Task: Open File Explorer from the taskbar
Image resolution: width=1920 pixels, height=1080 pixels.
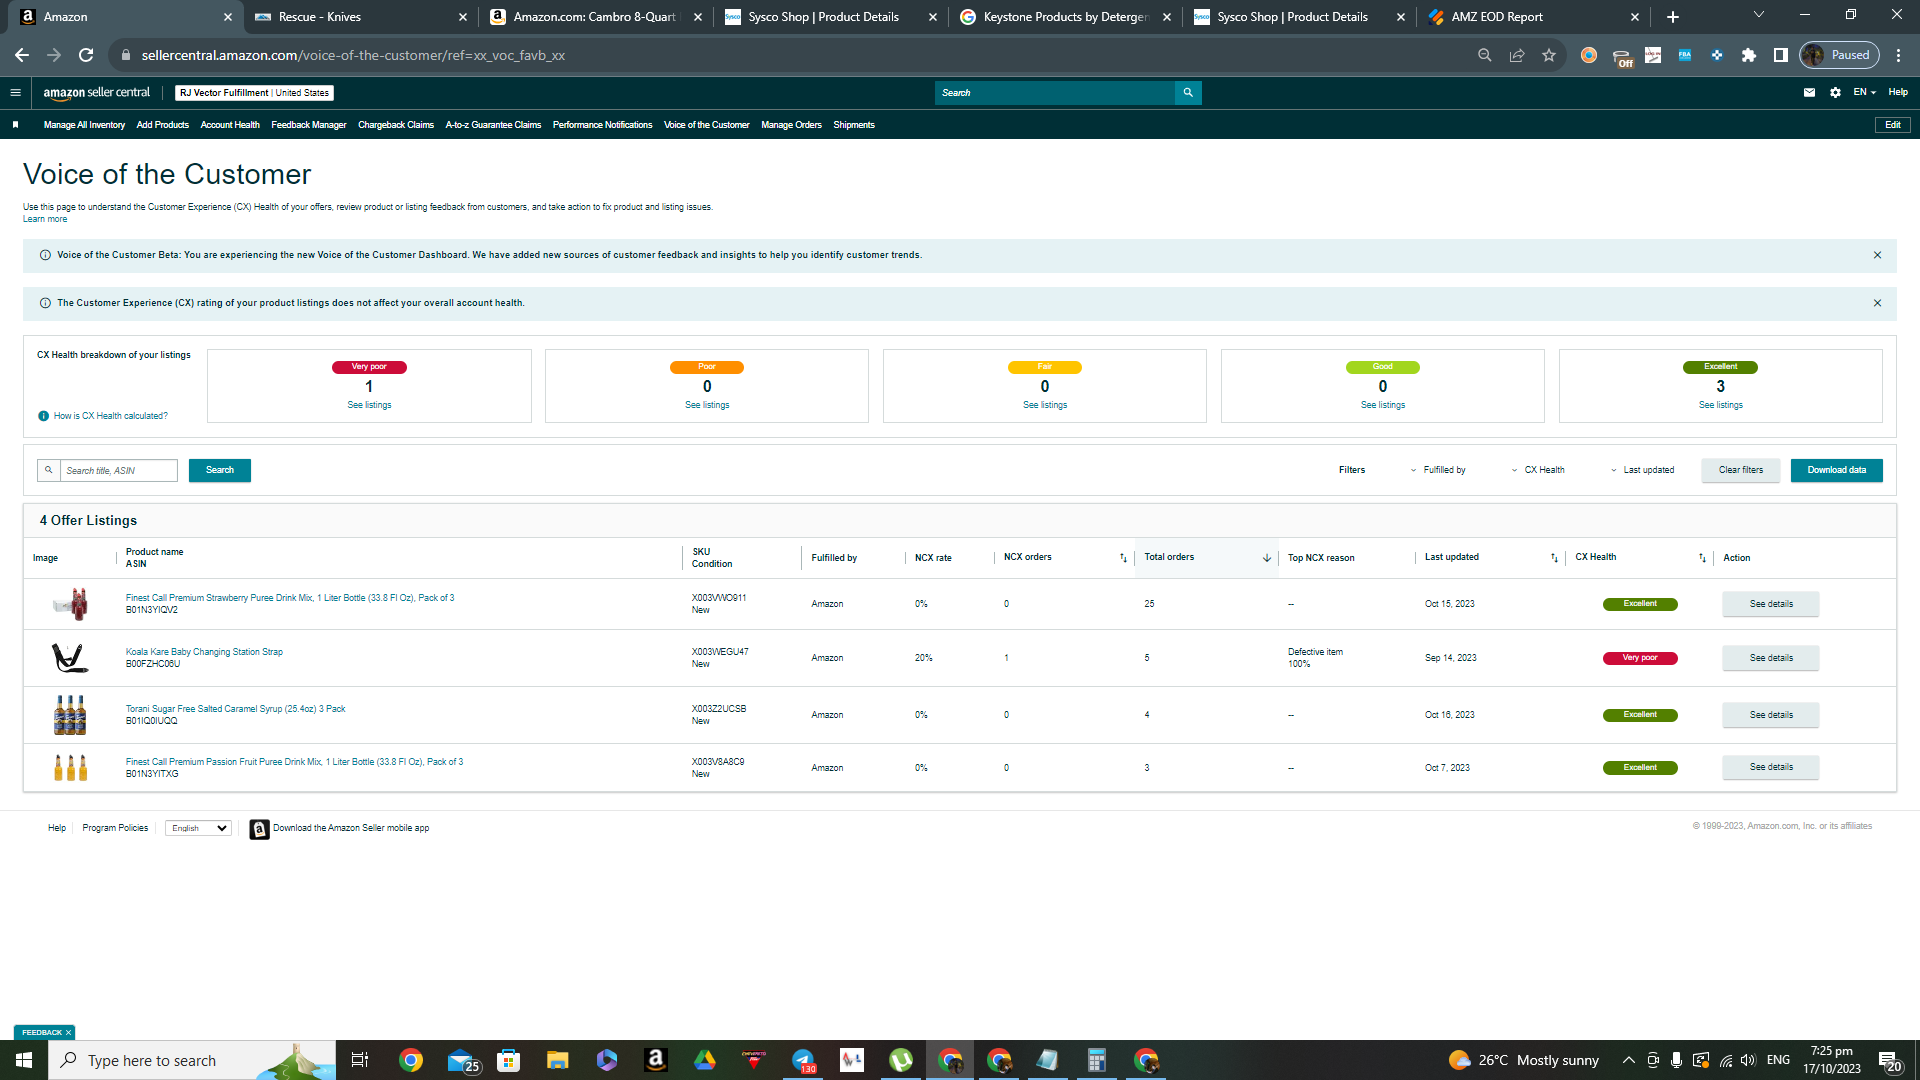Action: tap(557, 1060)
